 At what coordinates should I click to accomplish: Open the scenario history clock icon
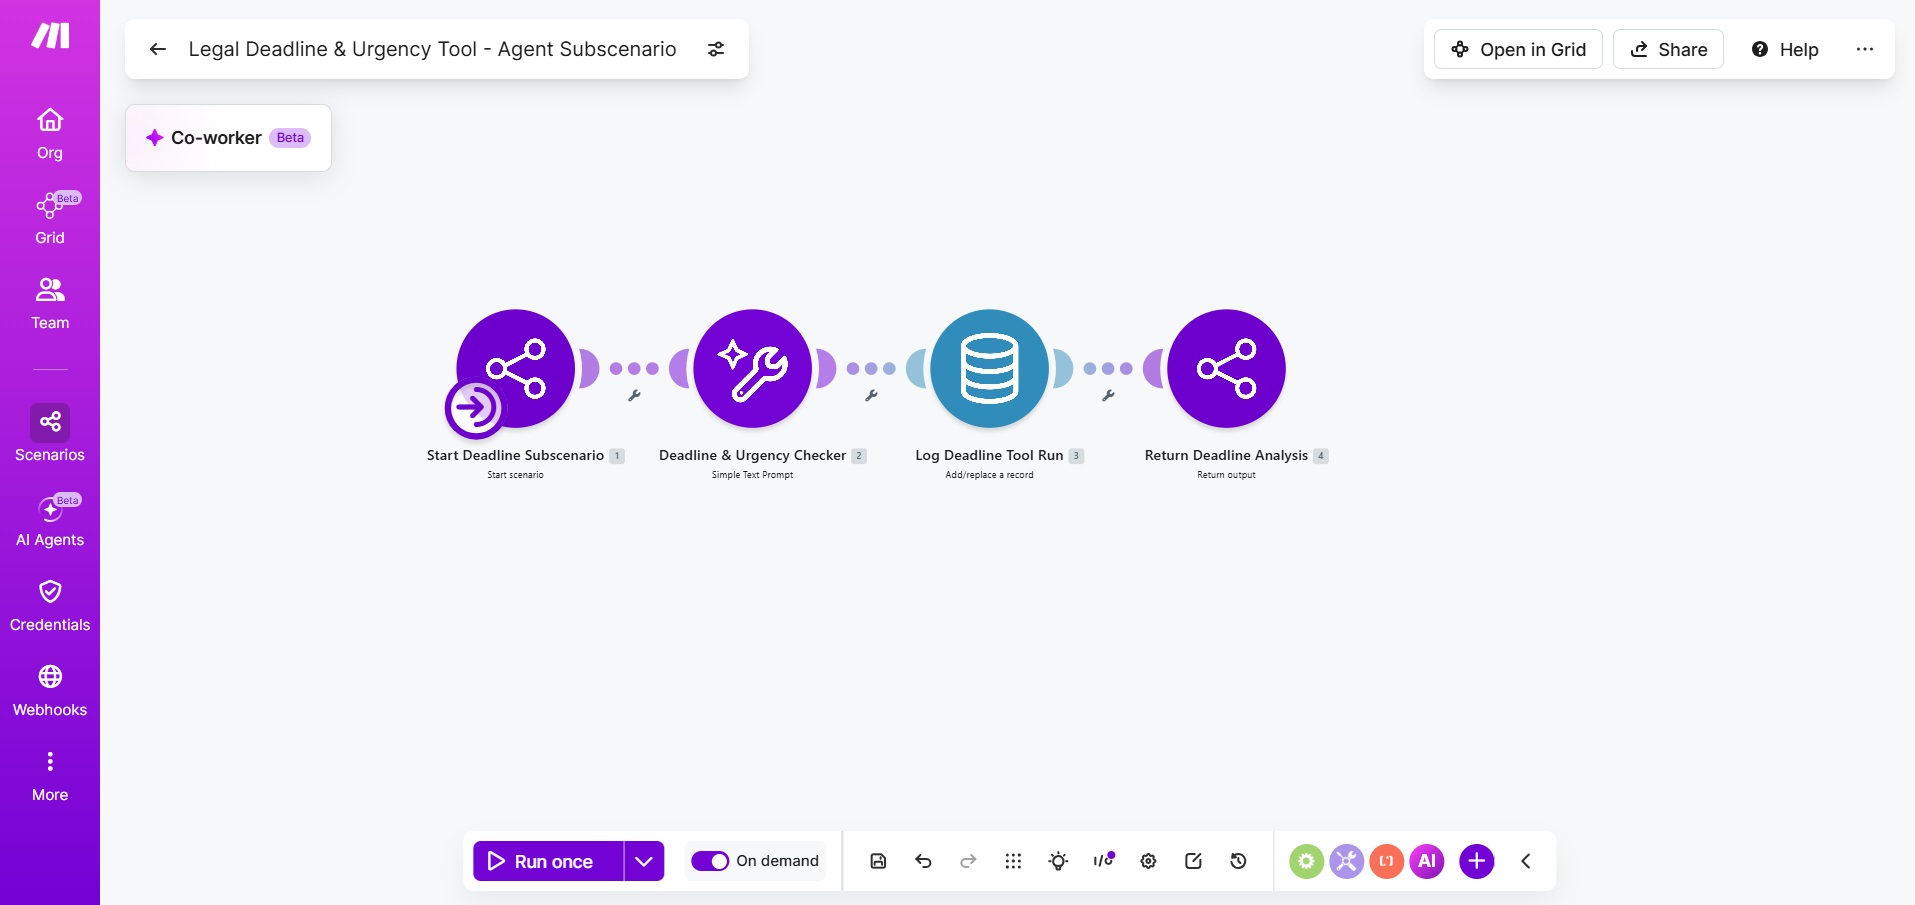click(1238, 861)
